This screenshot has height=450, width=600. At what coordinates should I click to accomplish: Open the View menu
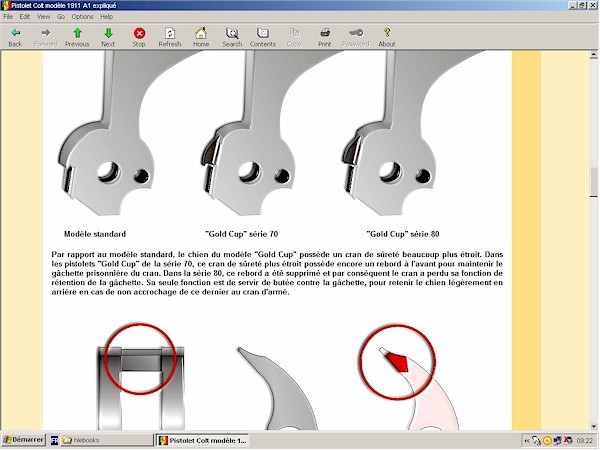point(44,16)
